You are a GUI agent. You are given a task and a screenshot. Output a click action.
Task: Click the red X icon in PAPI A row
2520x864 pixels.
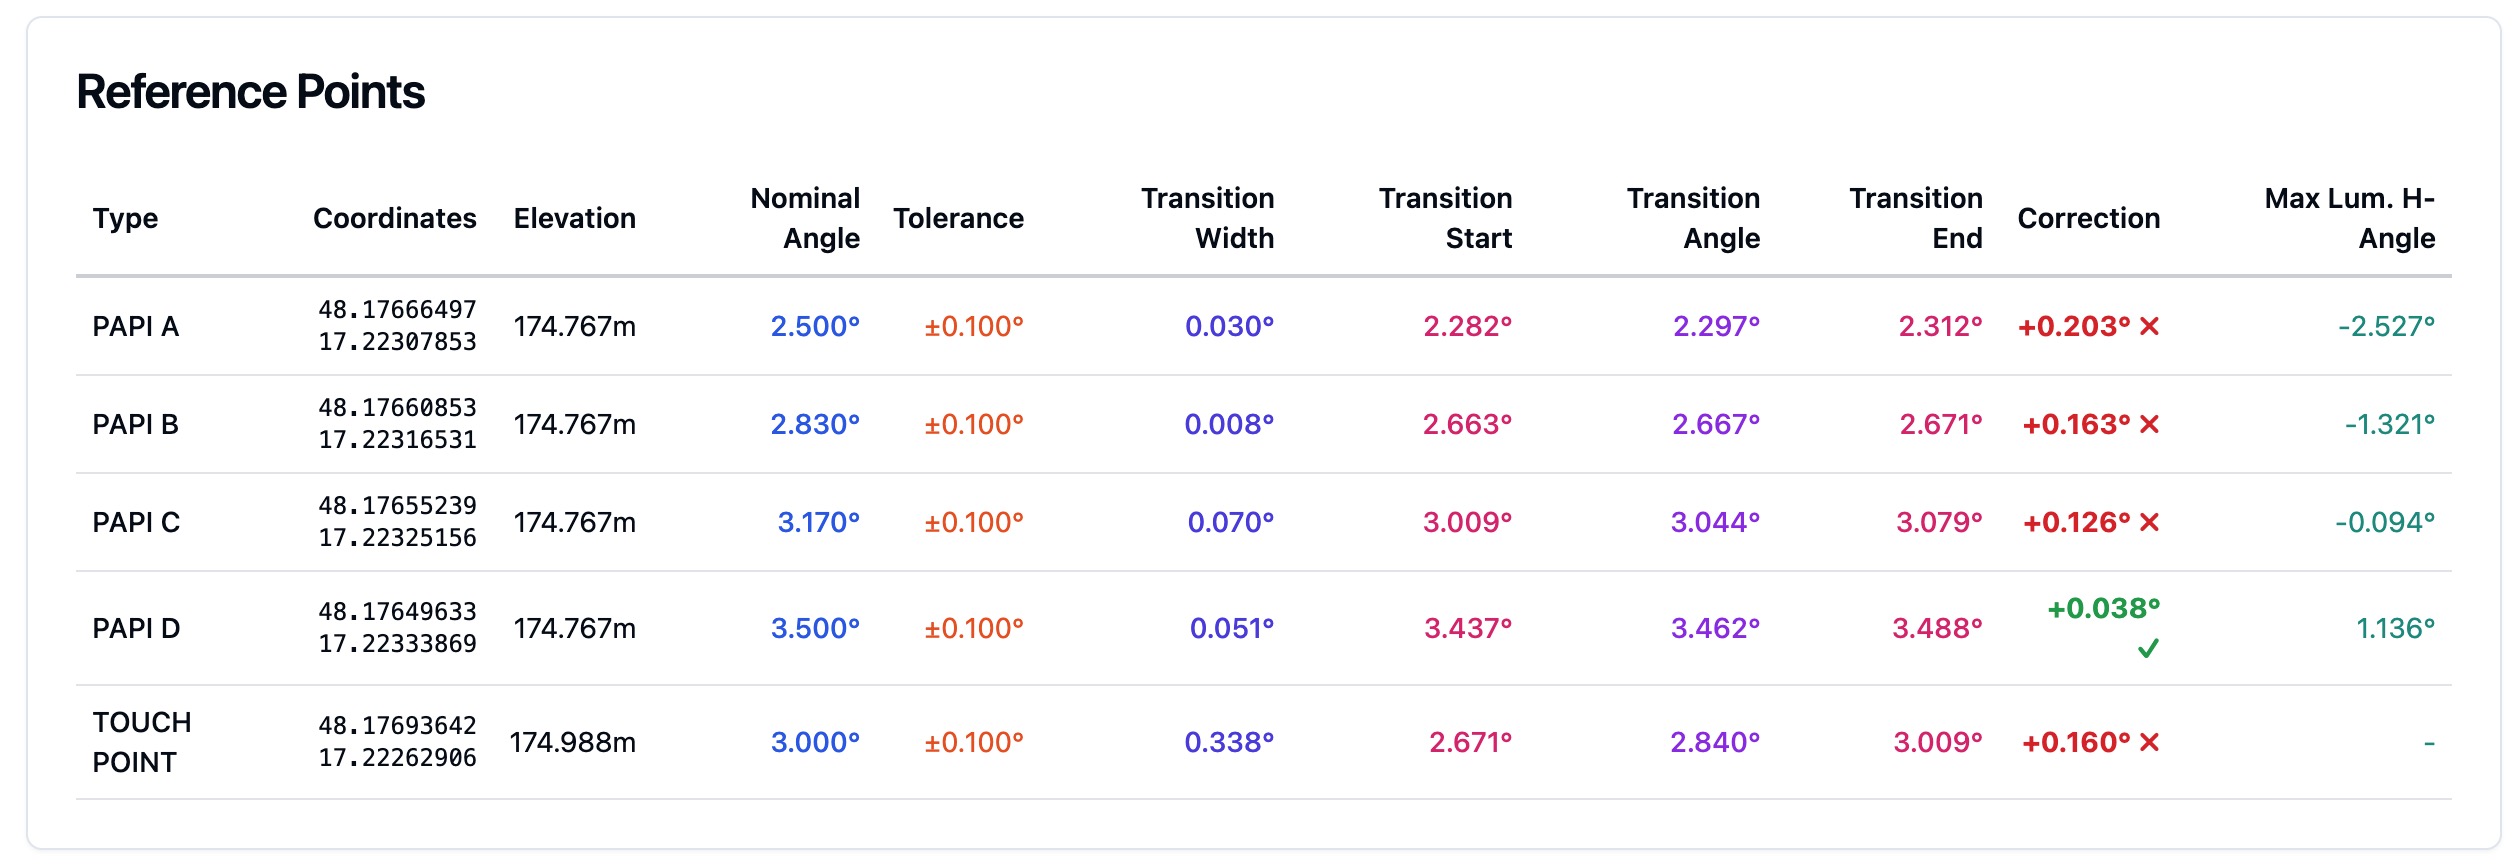tap(2149, 327)
